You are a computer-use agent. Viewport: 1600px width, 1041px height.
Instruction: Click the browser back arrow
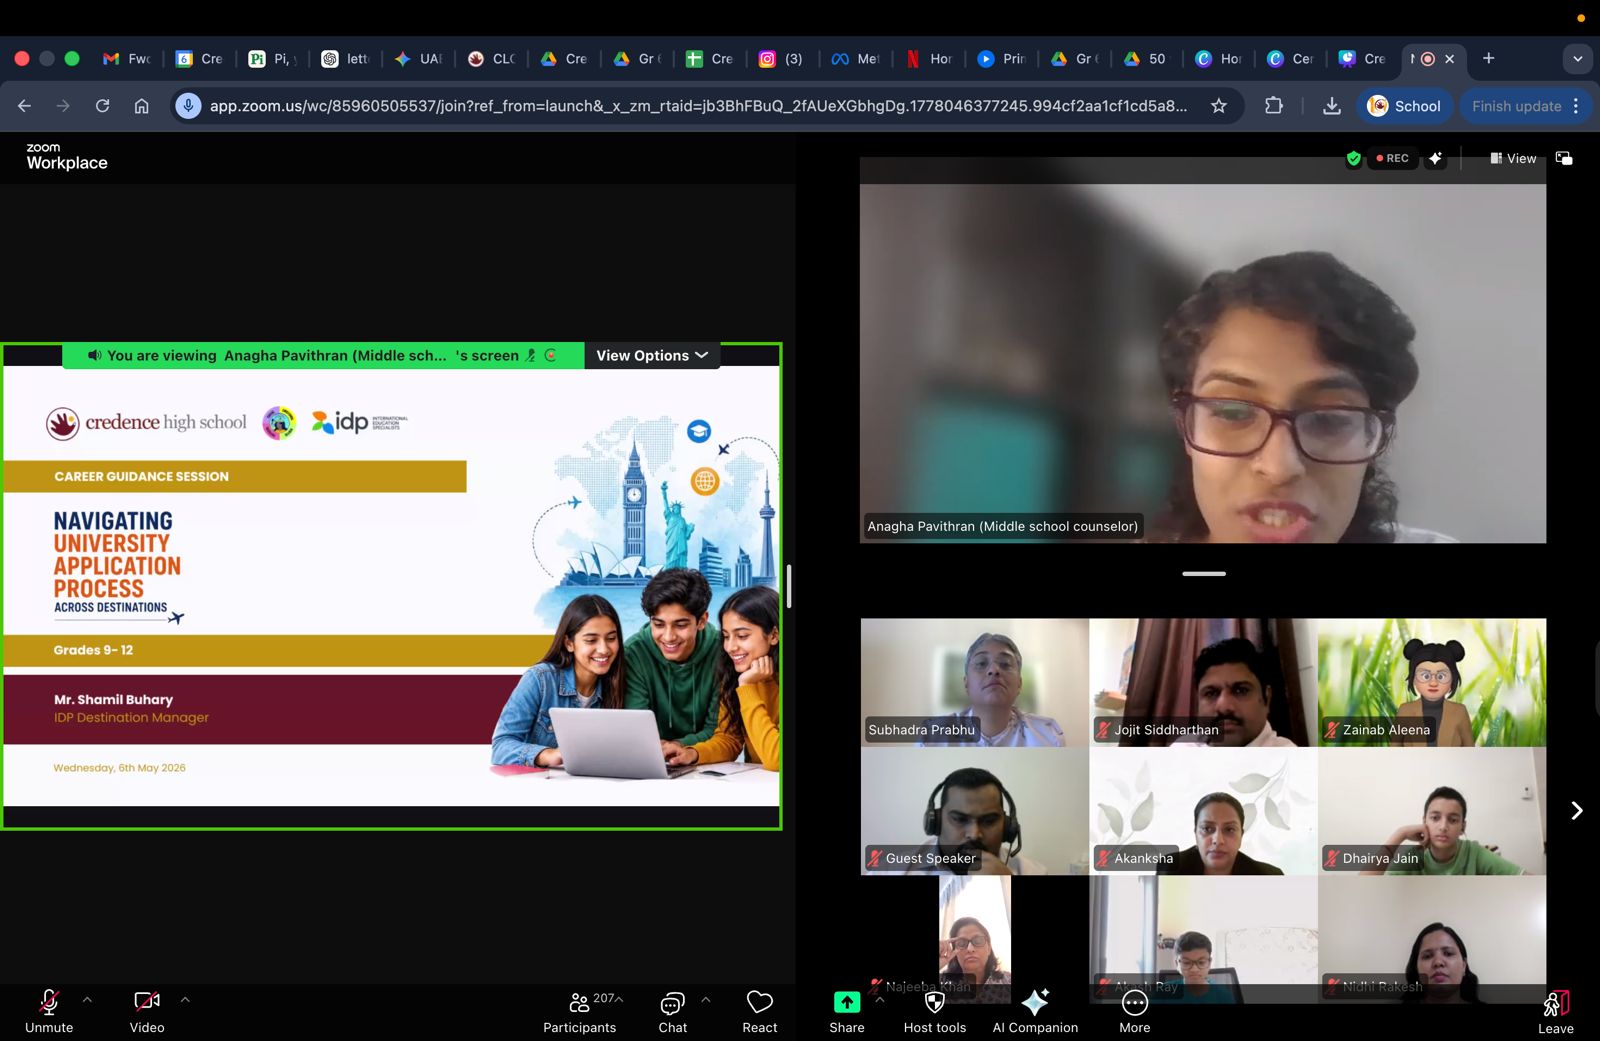click(25, 106)
